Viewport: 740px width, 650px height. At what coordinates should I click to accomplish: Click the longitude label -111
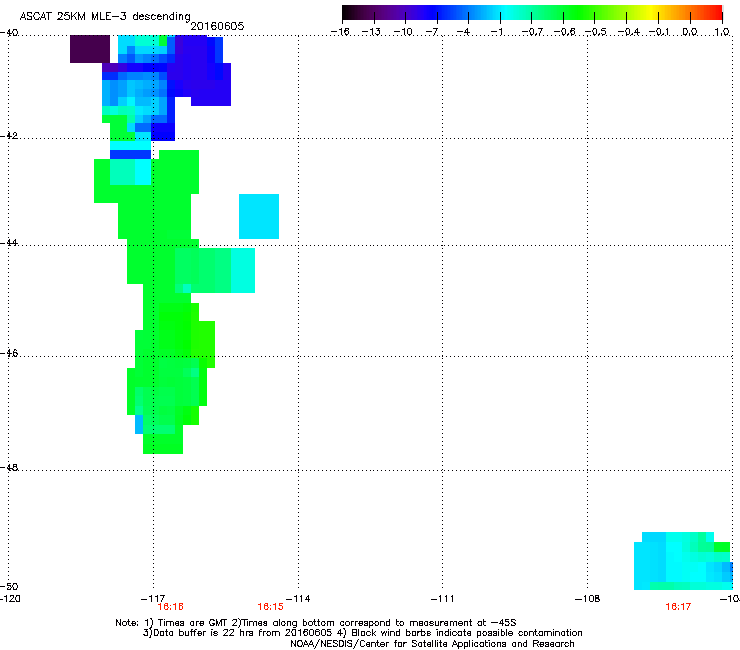[x=442, y=599]
